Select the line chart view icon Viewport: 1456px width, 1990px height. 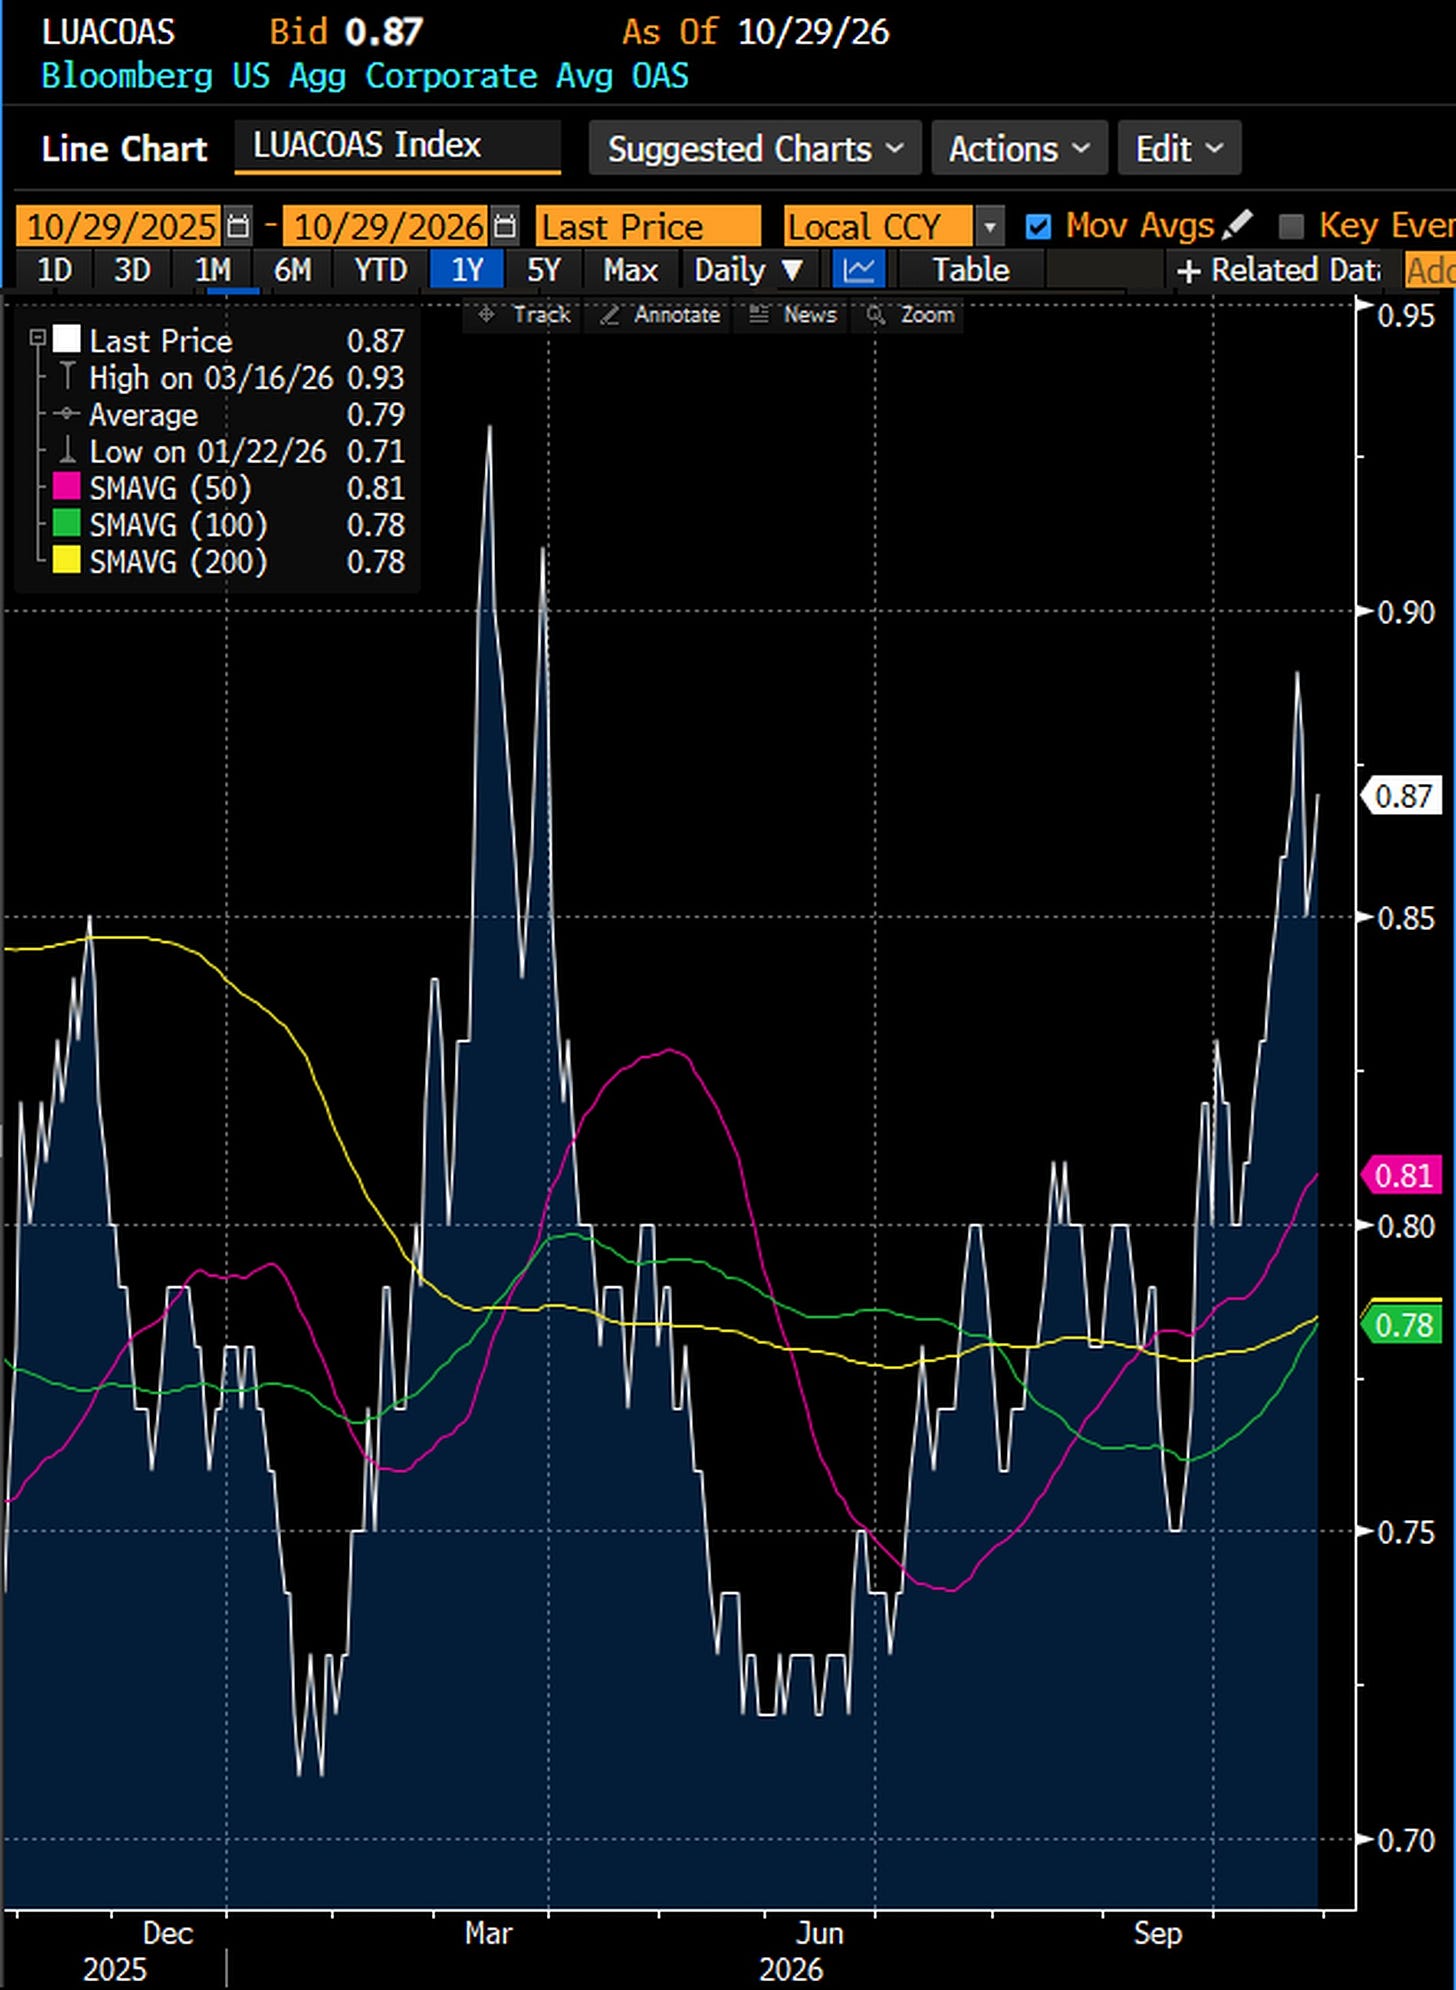(x=859, y=270)
